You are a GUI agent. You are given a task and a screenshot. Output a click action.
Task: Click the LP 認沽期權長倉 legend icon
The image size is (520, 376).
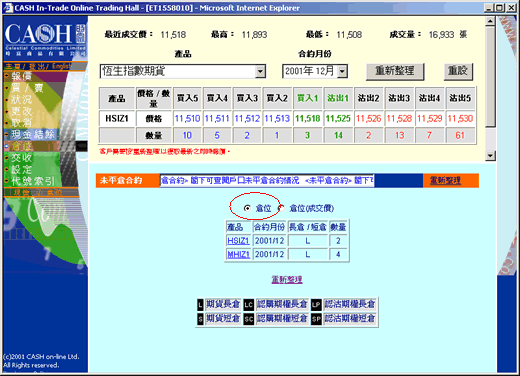(316, 304)
